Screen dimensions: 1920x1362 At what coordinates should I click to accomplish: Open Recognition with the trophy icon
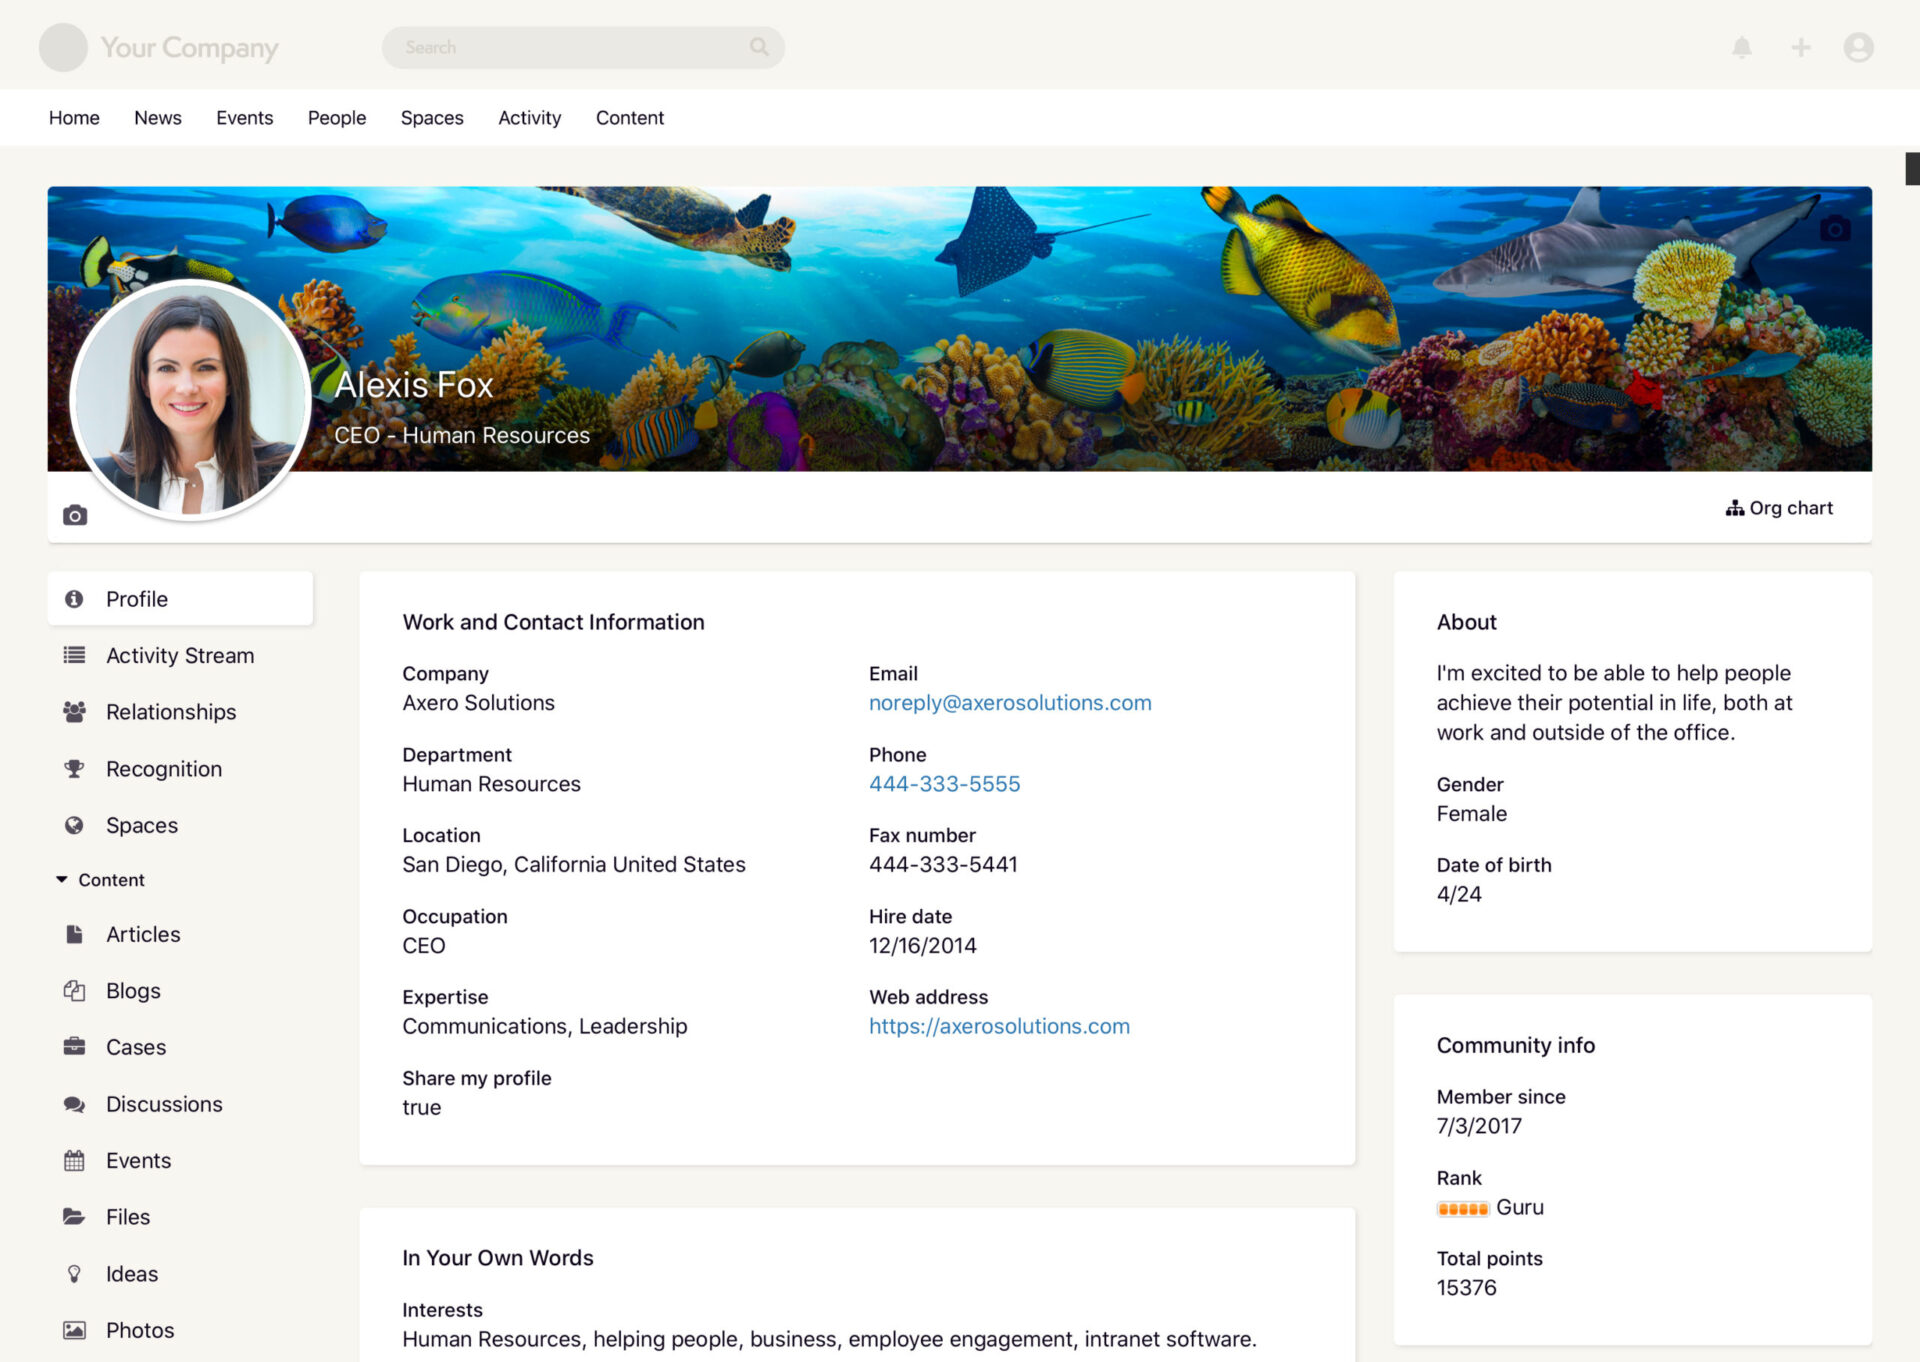163,768
